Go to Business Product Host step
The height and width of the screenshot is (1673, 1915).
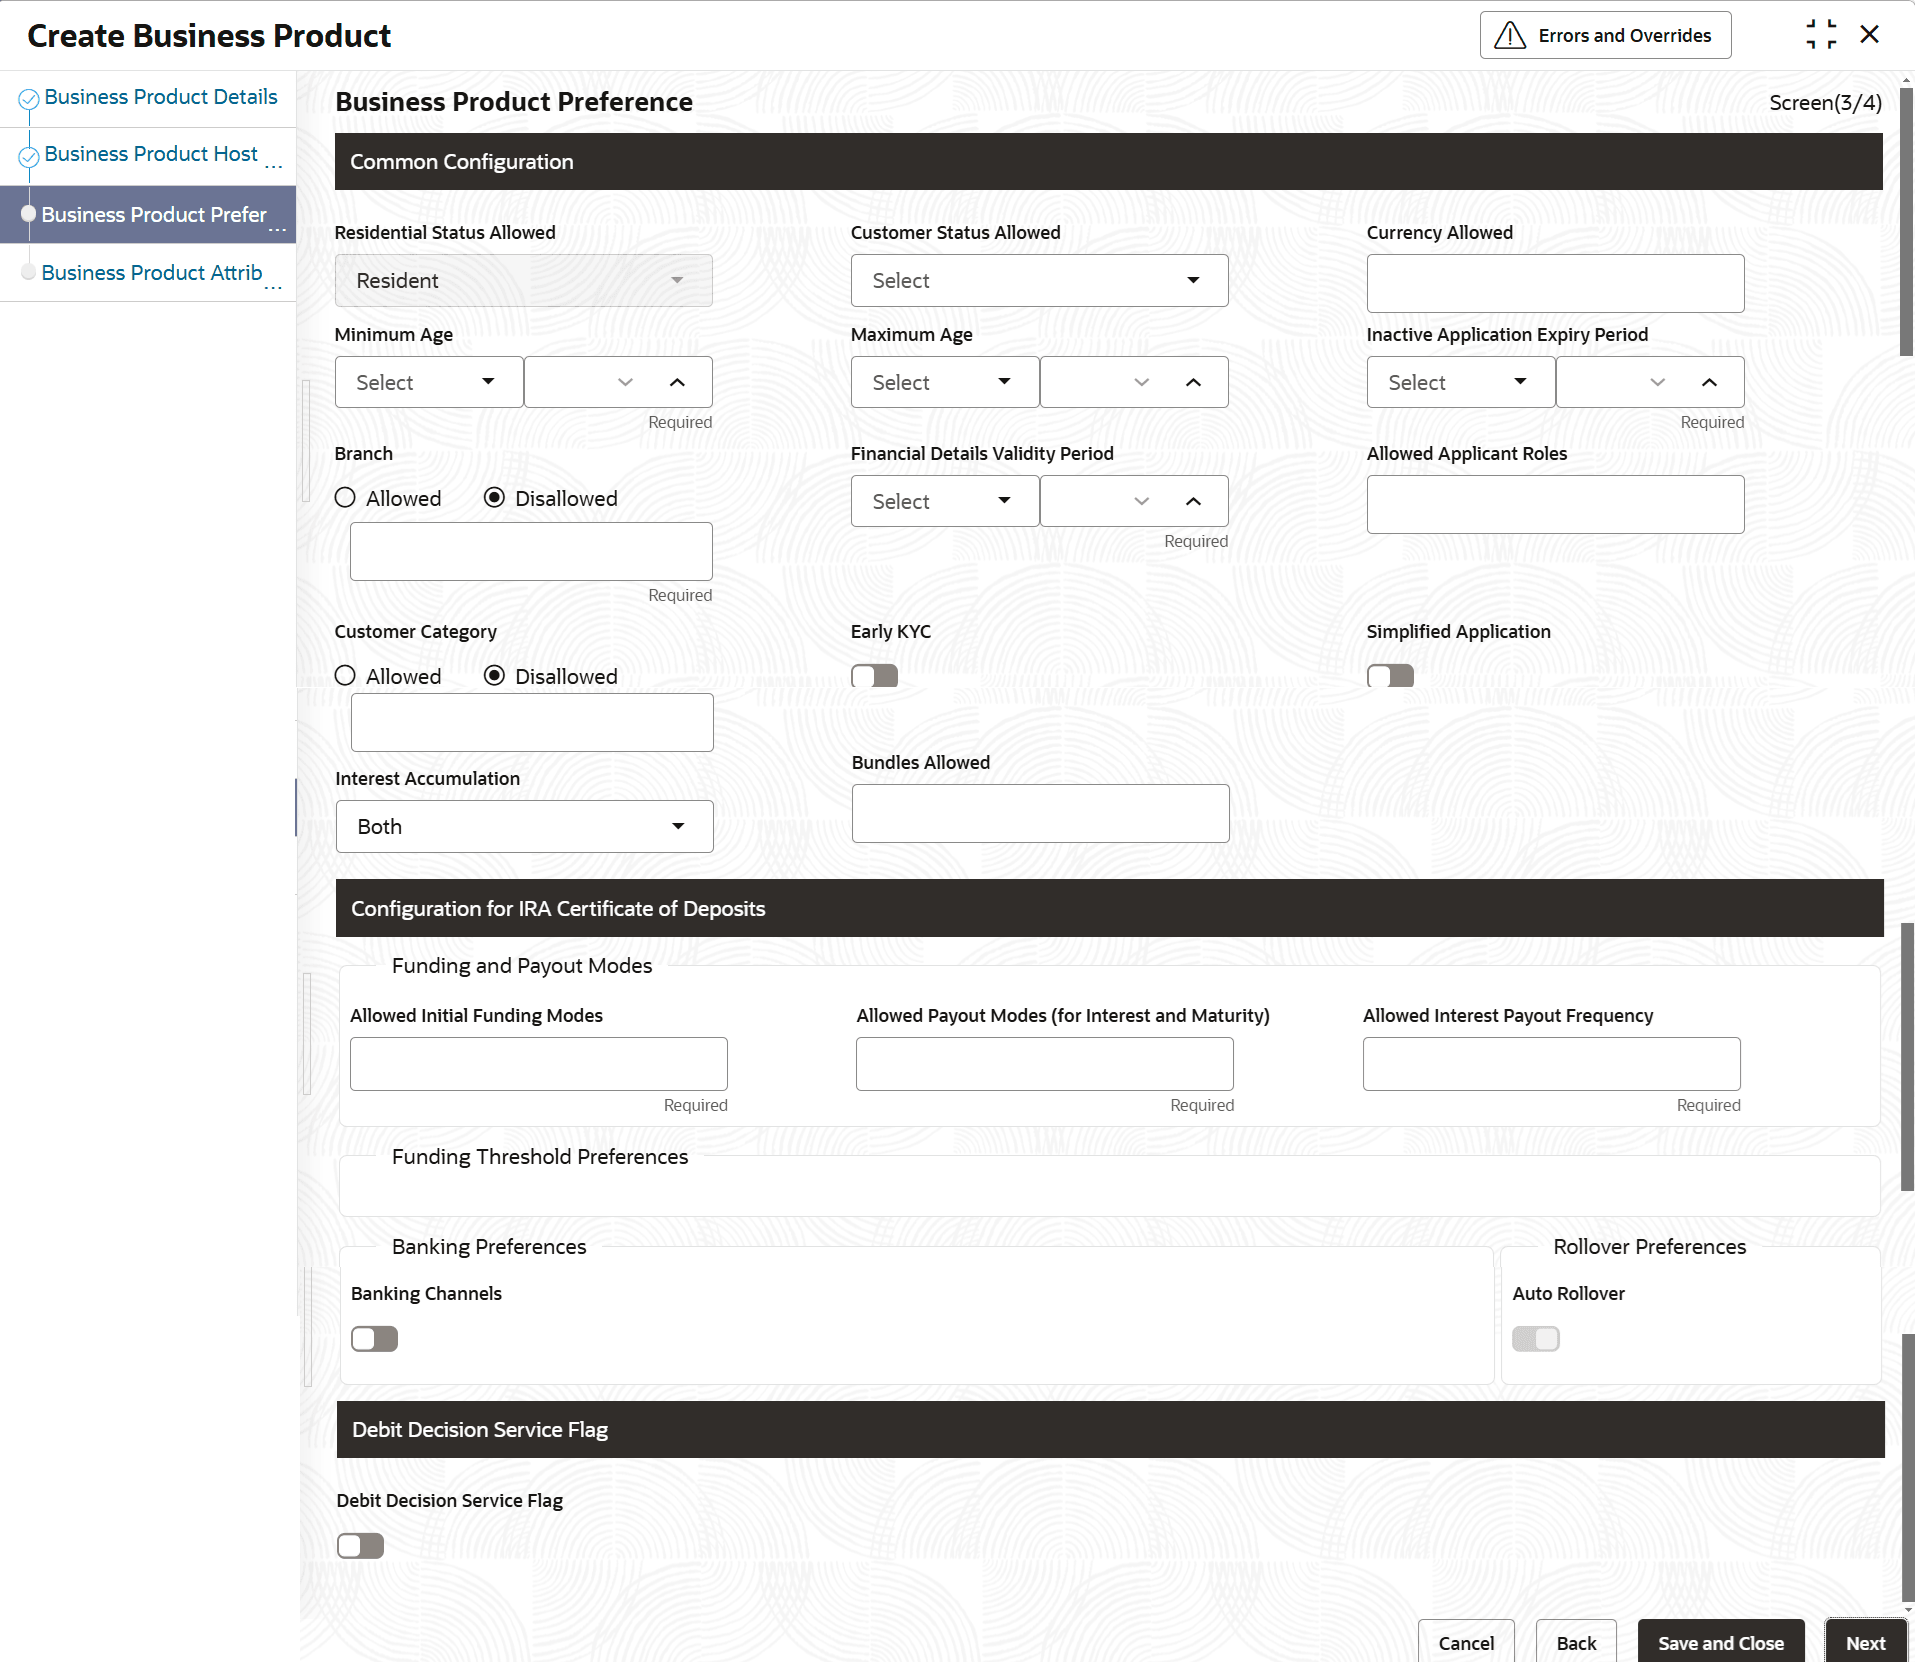[151, 155]
